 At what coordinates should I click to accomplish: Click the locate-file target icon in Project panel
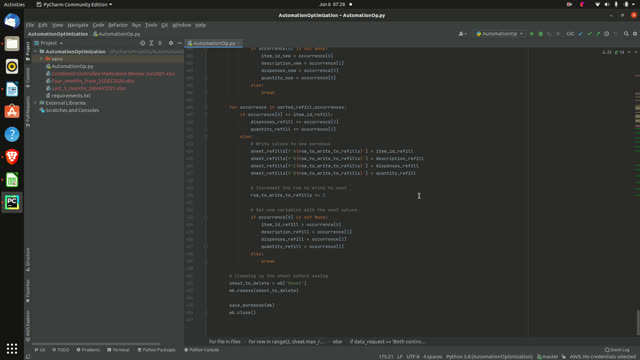click(142, 43)
